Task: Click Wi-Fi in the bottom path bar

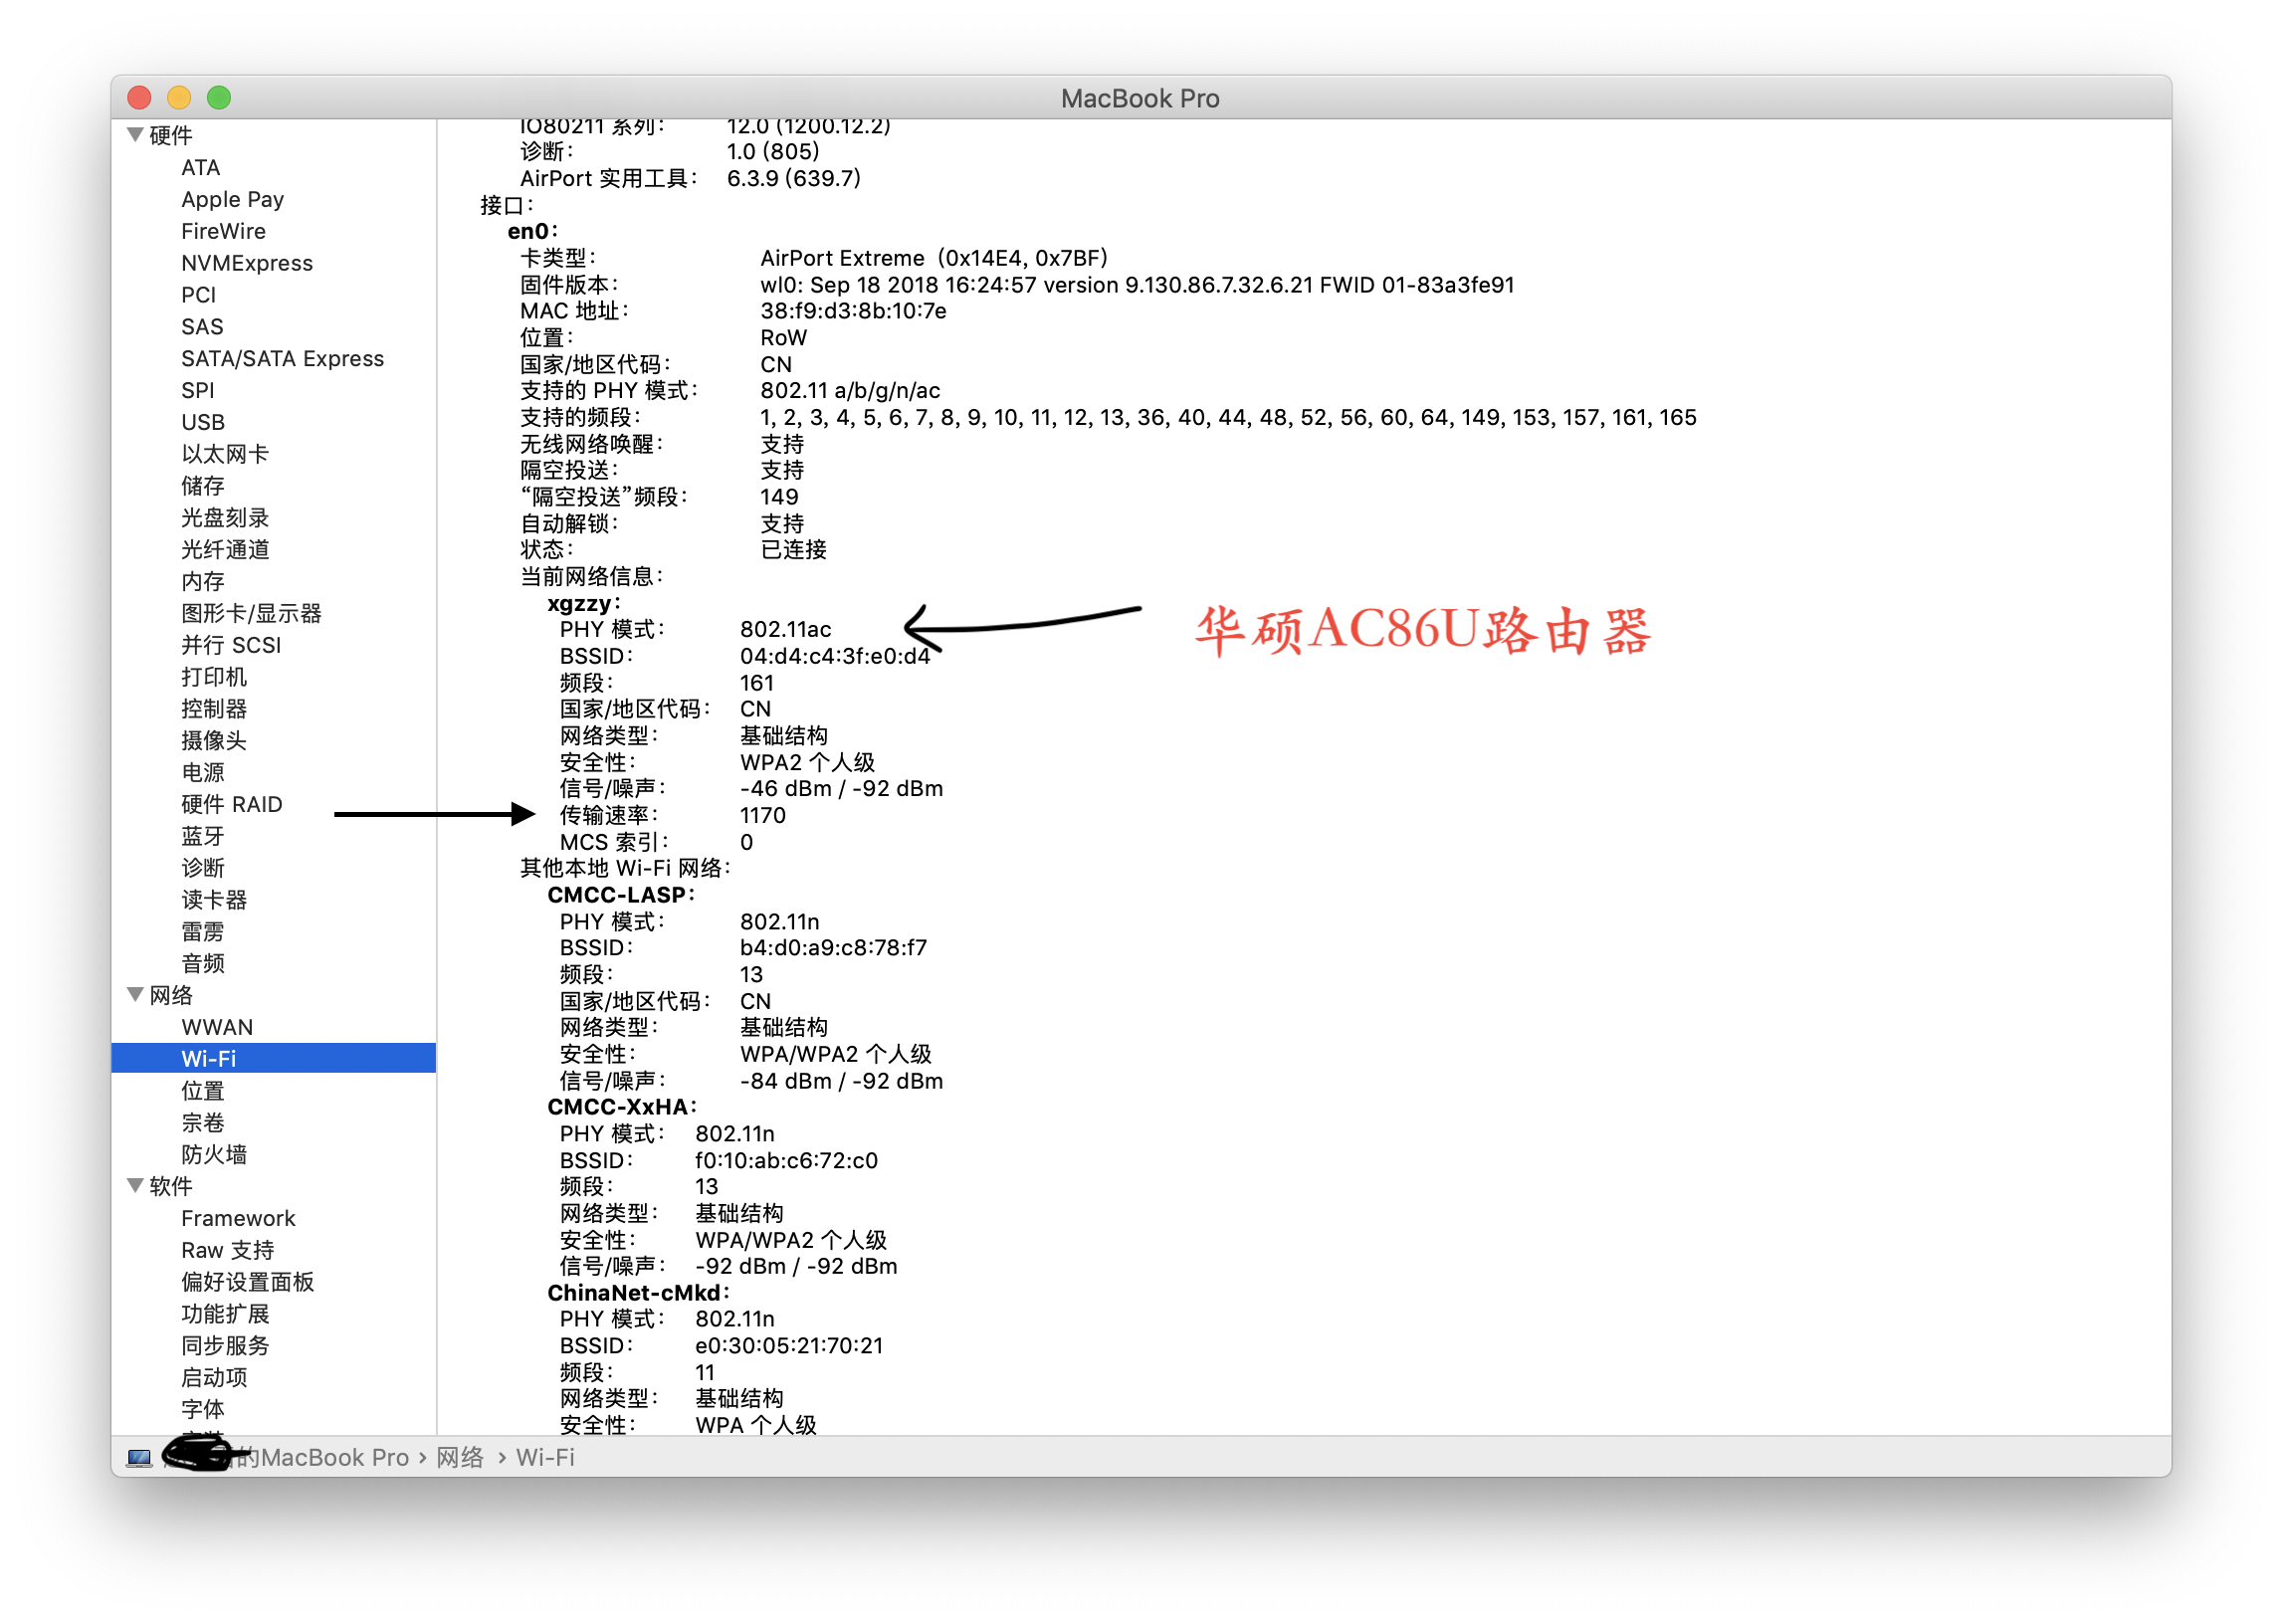Action: [x=545, y=1458]
